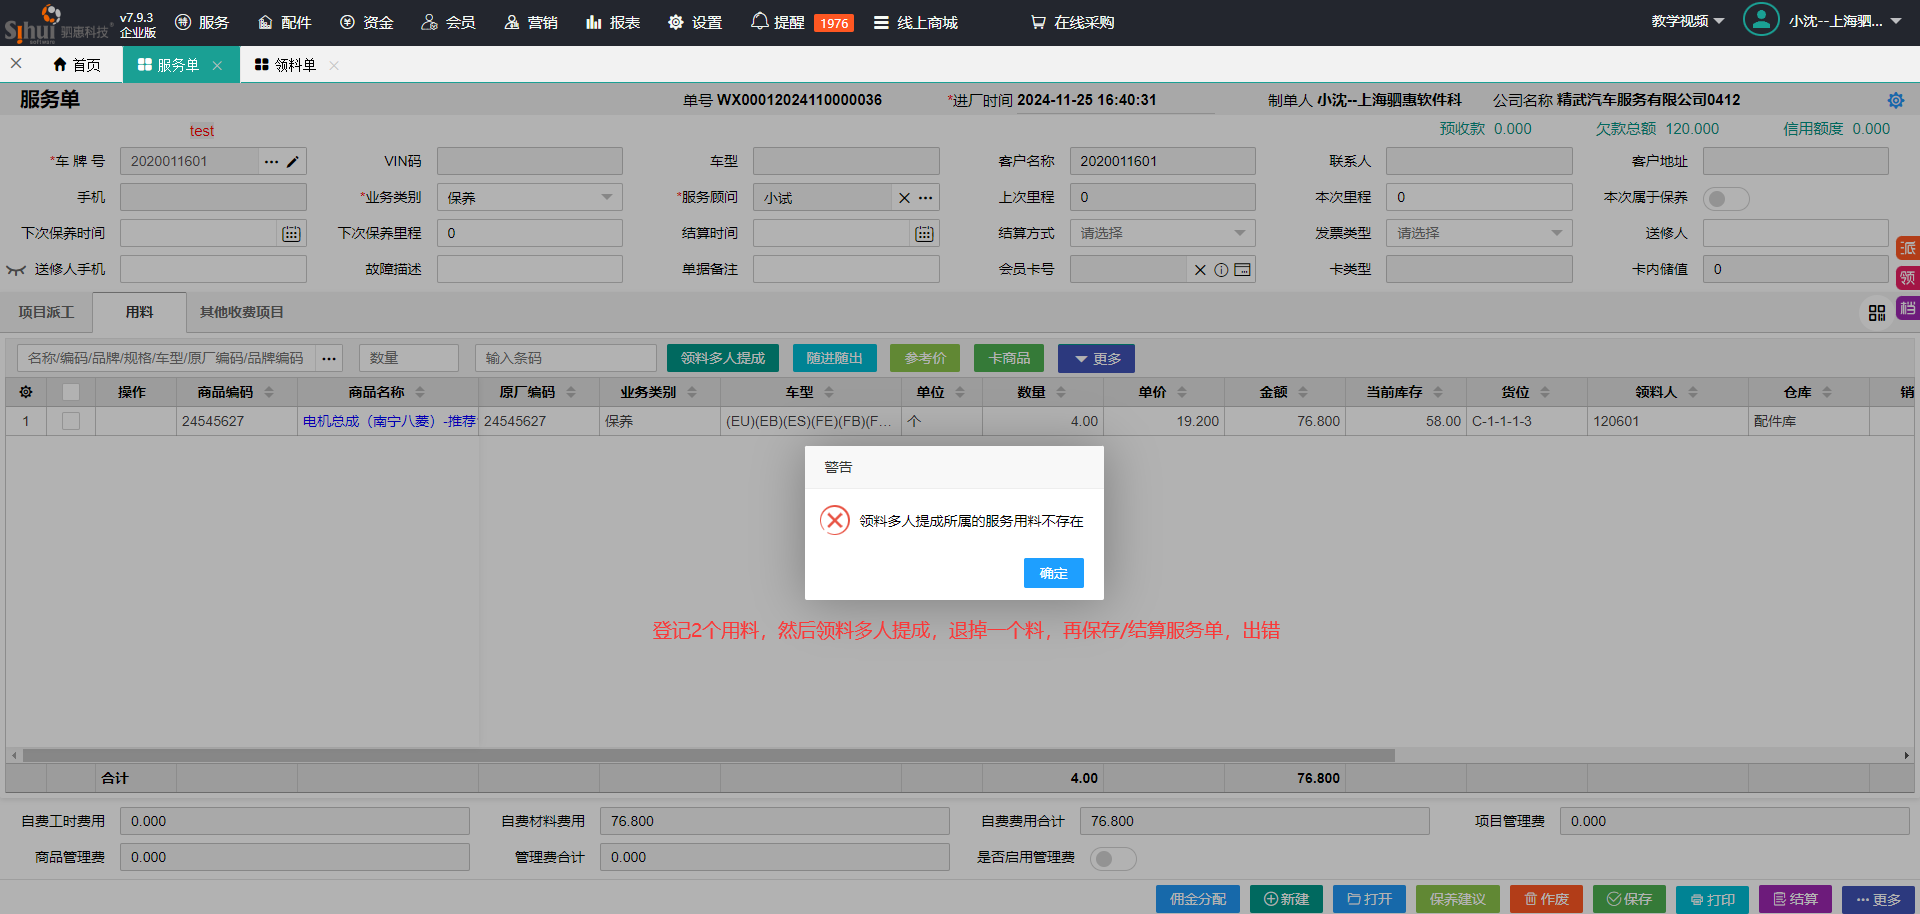Check the checkbox for row 1 item
This screenshot has height=914, width=1920.
[x=71, y=421]
